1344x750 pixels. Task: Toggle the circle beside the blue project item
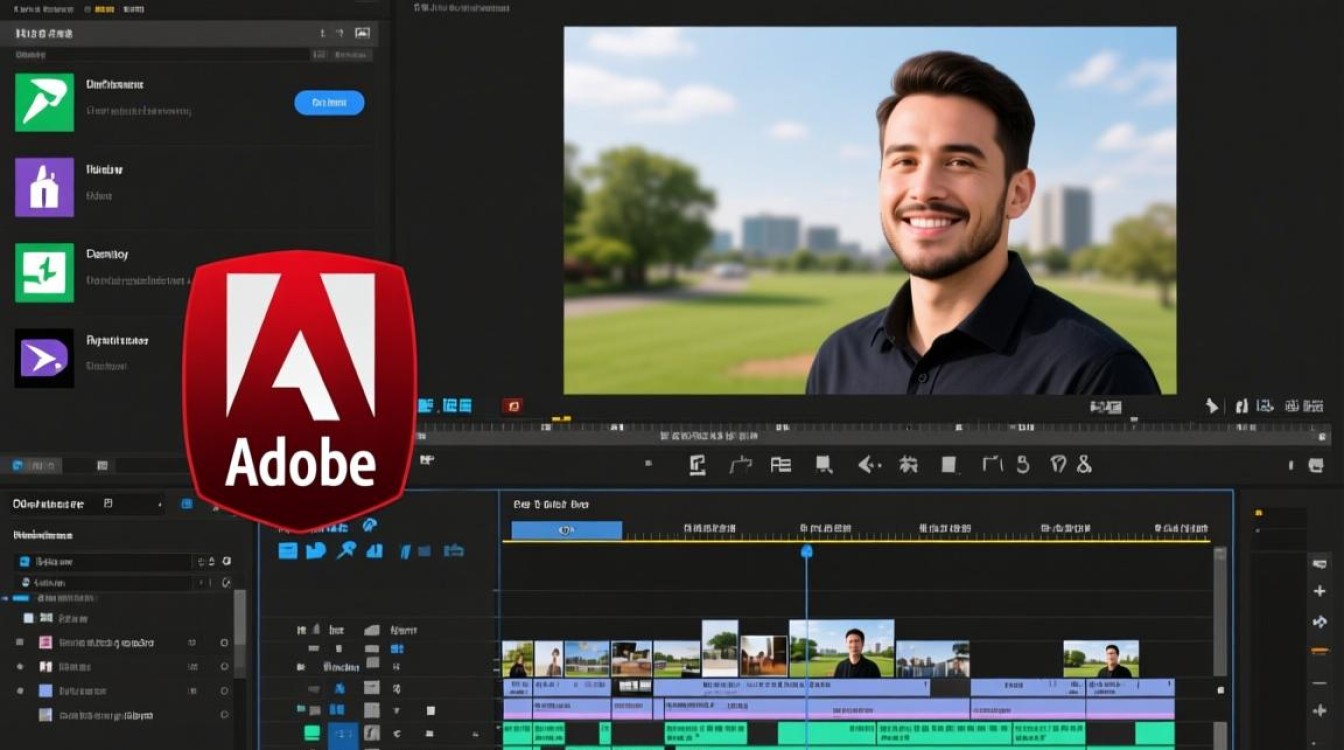[224, 691]
